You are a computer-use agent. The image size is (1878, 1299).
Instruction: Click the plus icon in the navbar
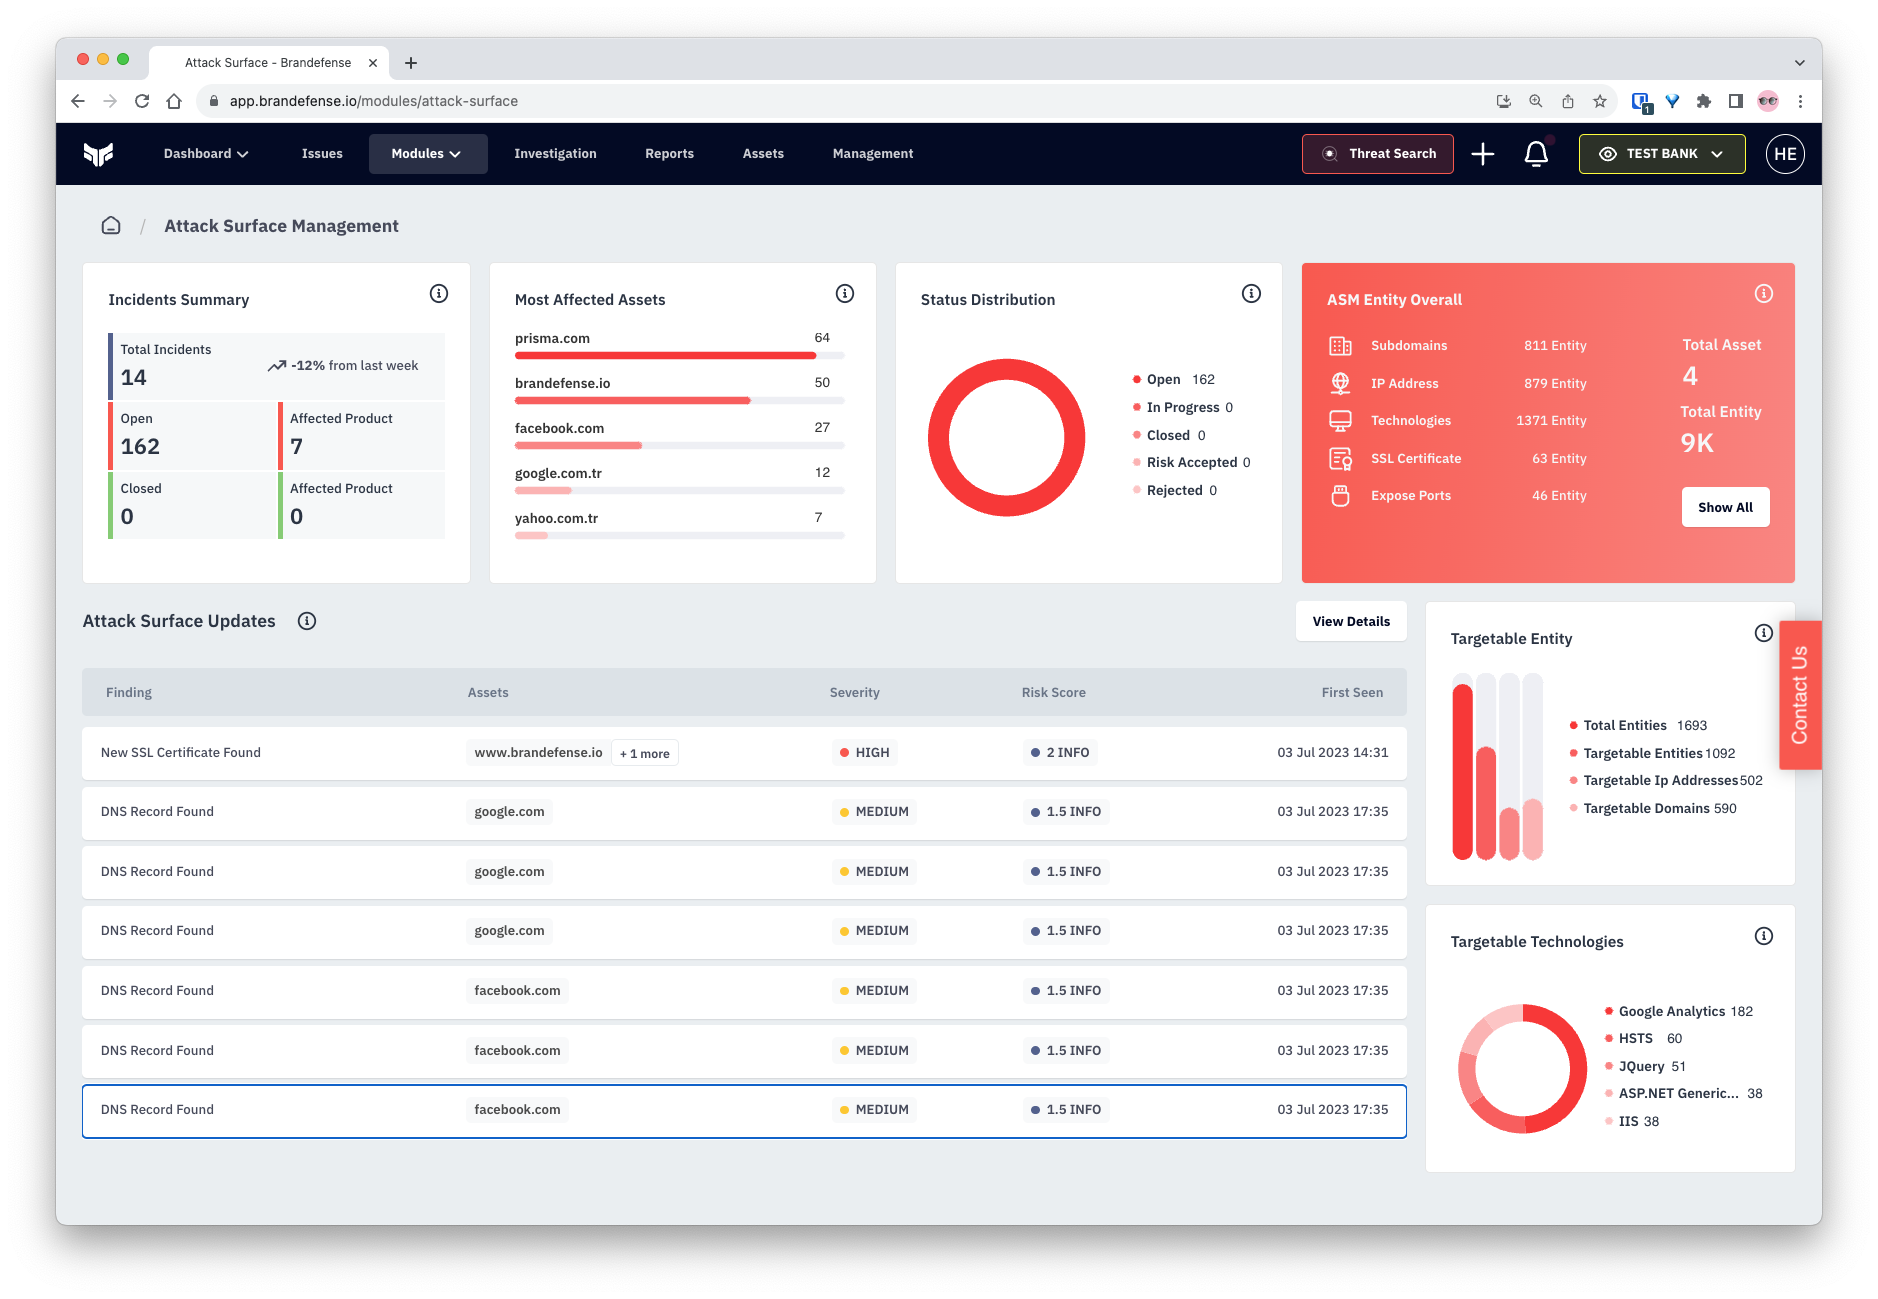(x=1483, y=153)
